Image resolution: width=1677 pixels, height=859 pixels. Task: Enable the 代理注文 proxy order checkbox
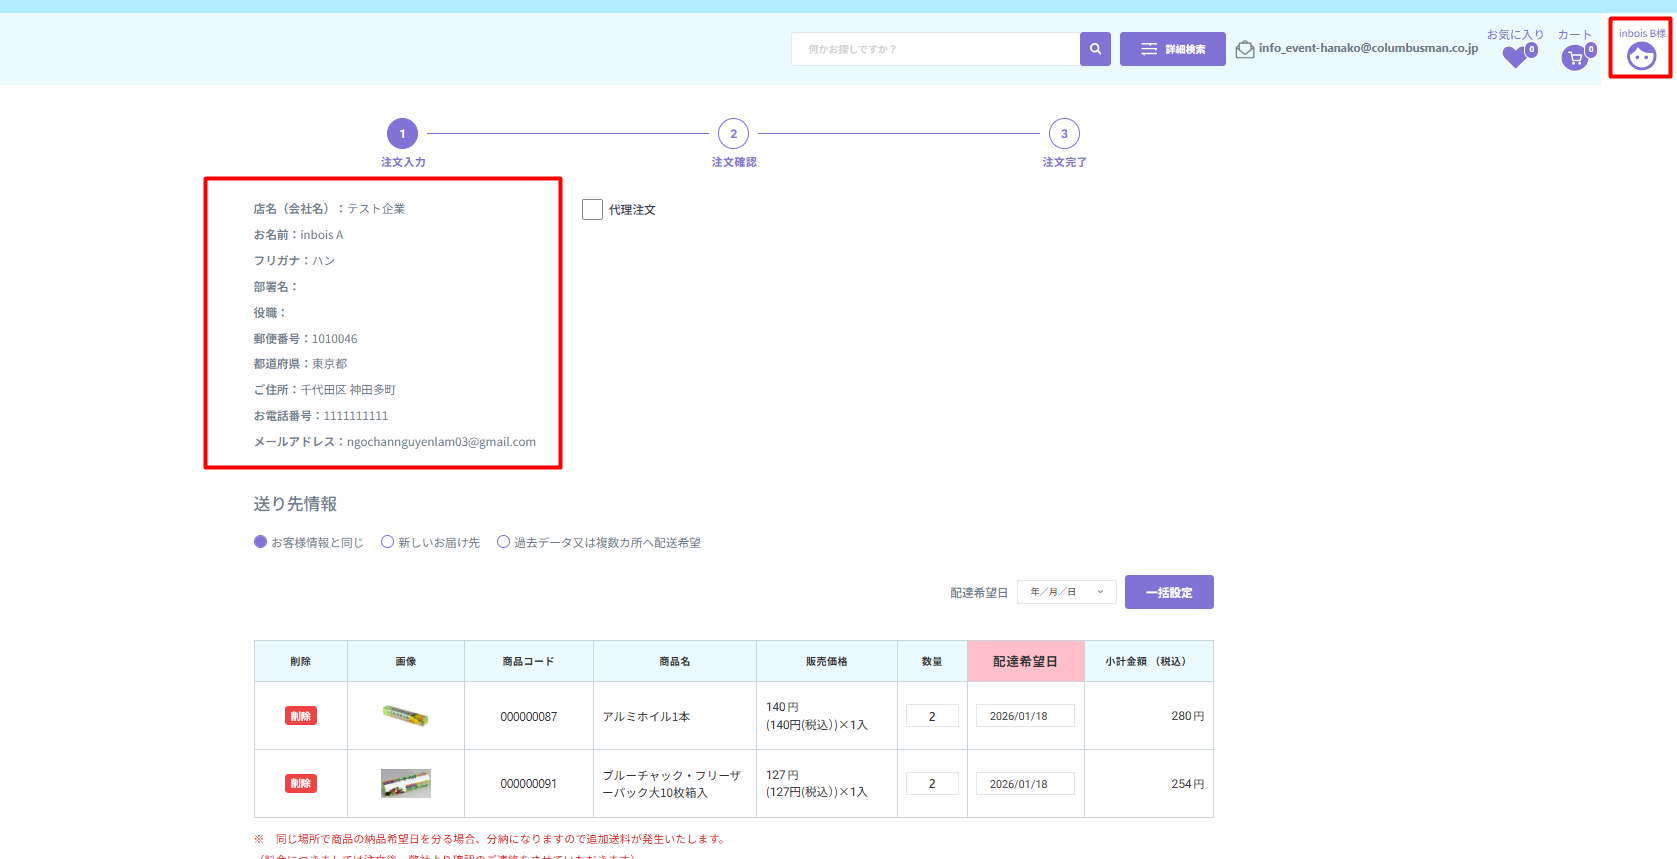click(x=592, y=209)
